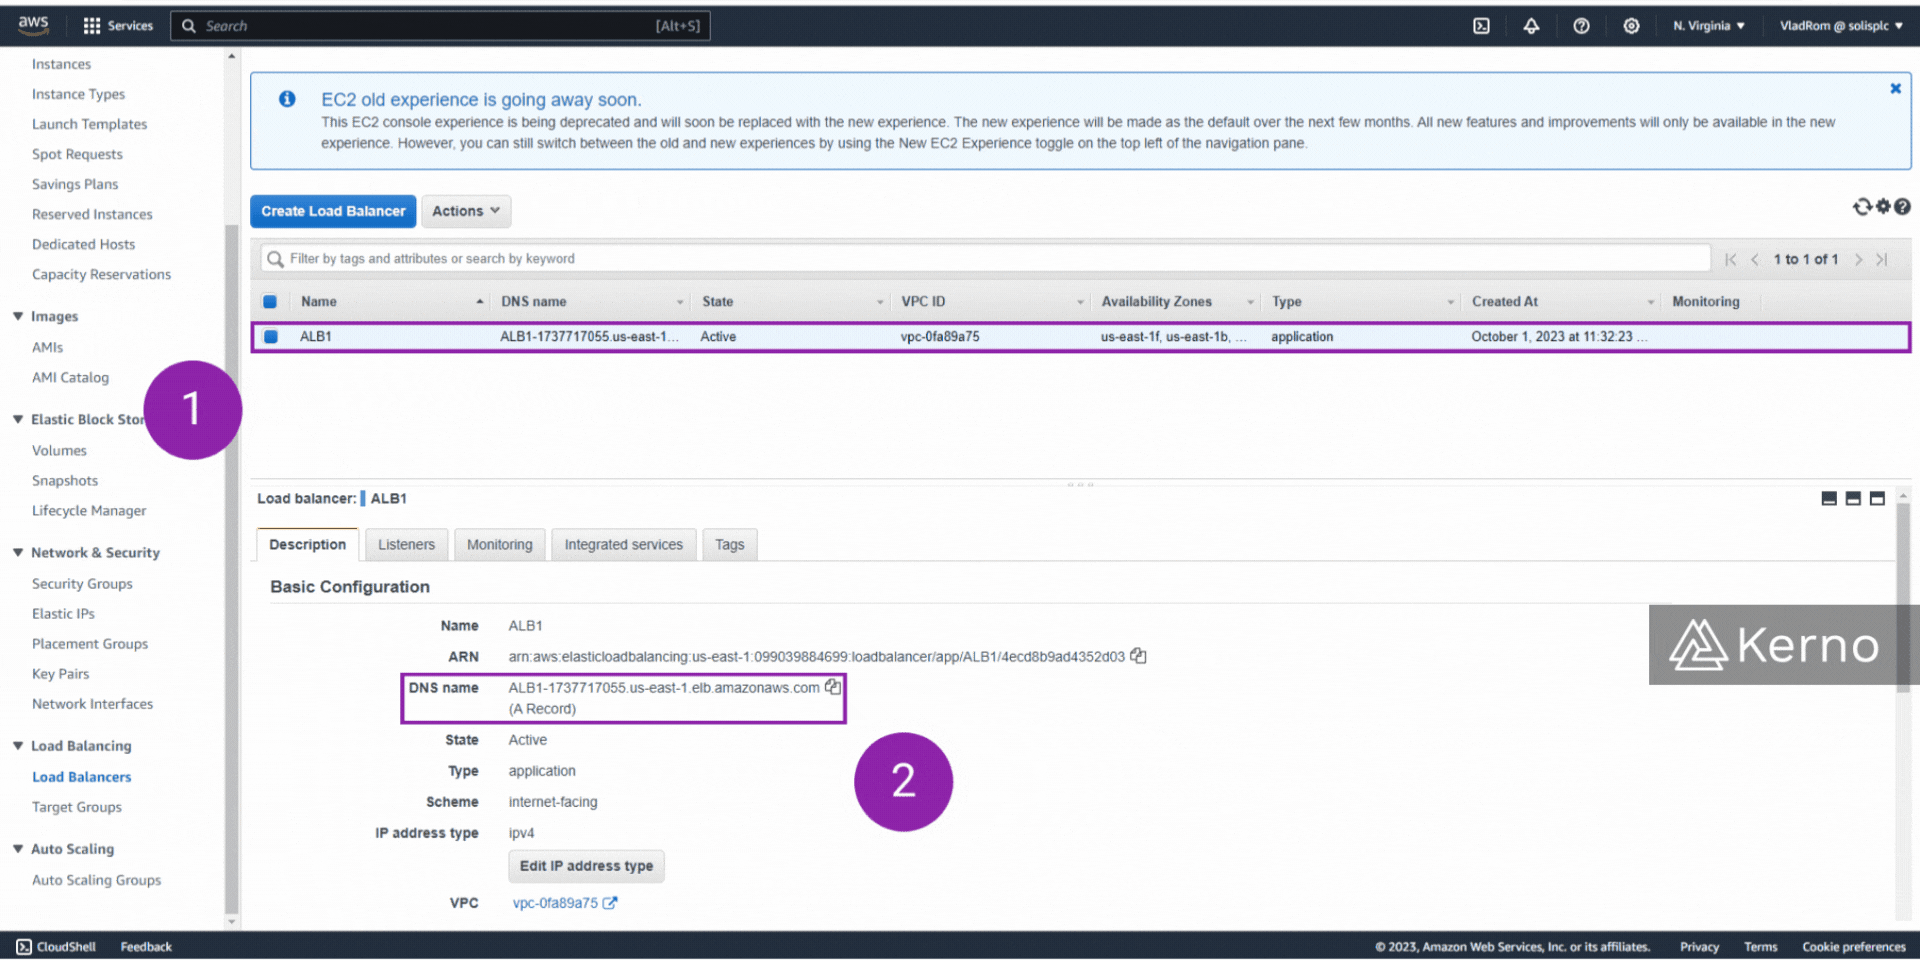Open VPC link external icon

coord(610,903)
